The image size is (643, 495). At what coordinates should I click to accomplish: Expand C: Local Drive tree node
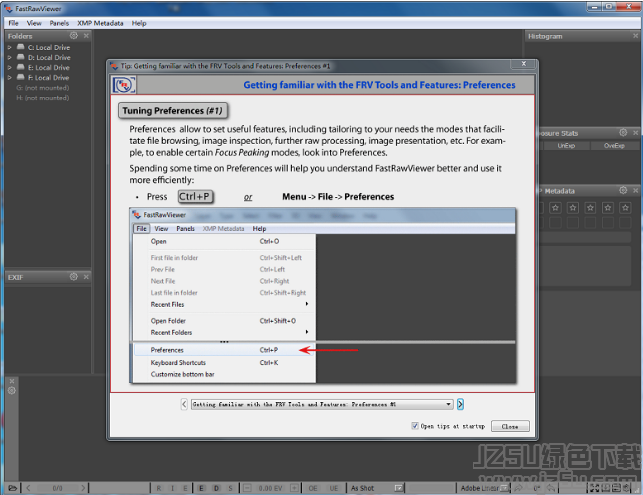pos(9,47)
